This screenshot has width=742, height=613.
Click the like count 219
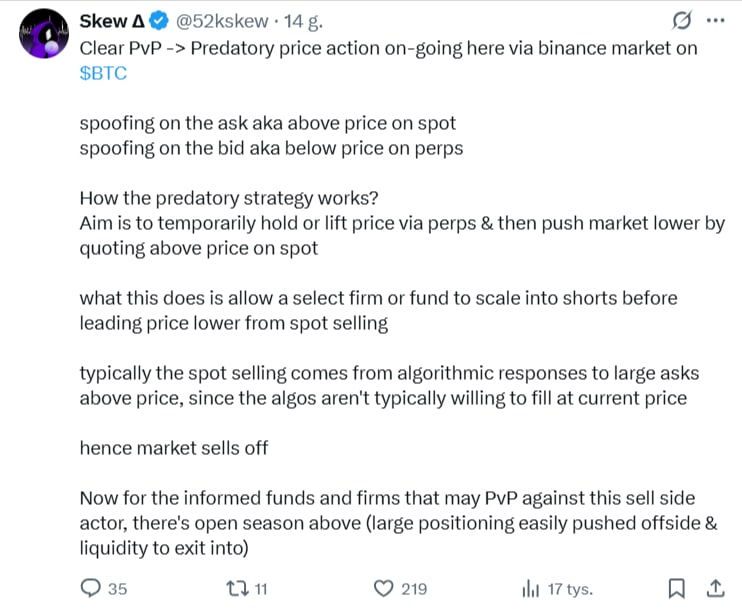pos(414,588)
